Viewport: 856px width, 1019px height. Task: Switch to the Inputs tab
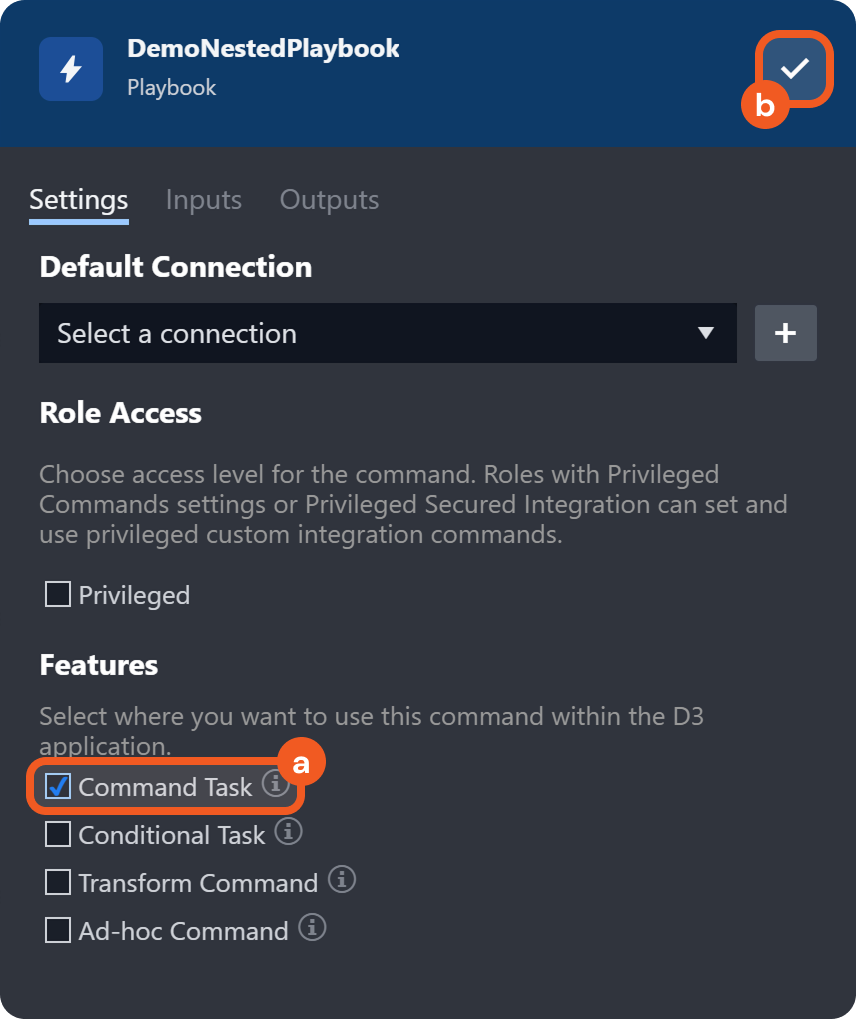pos(204,200)
